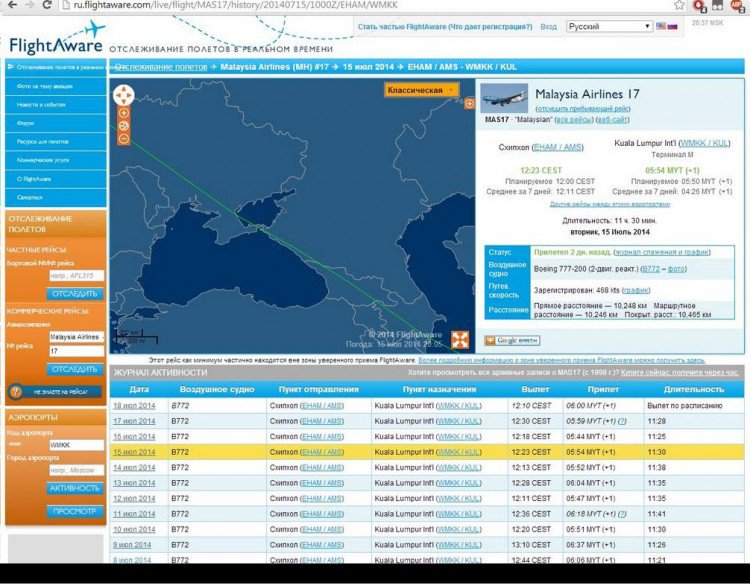
Task: Click АКТИВНОСТЬ button under airports
Action: [x=75, y=488]
